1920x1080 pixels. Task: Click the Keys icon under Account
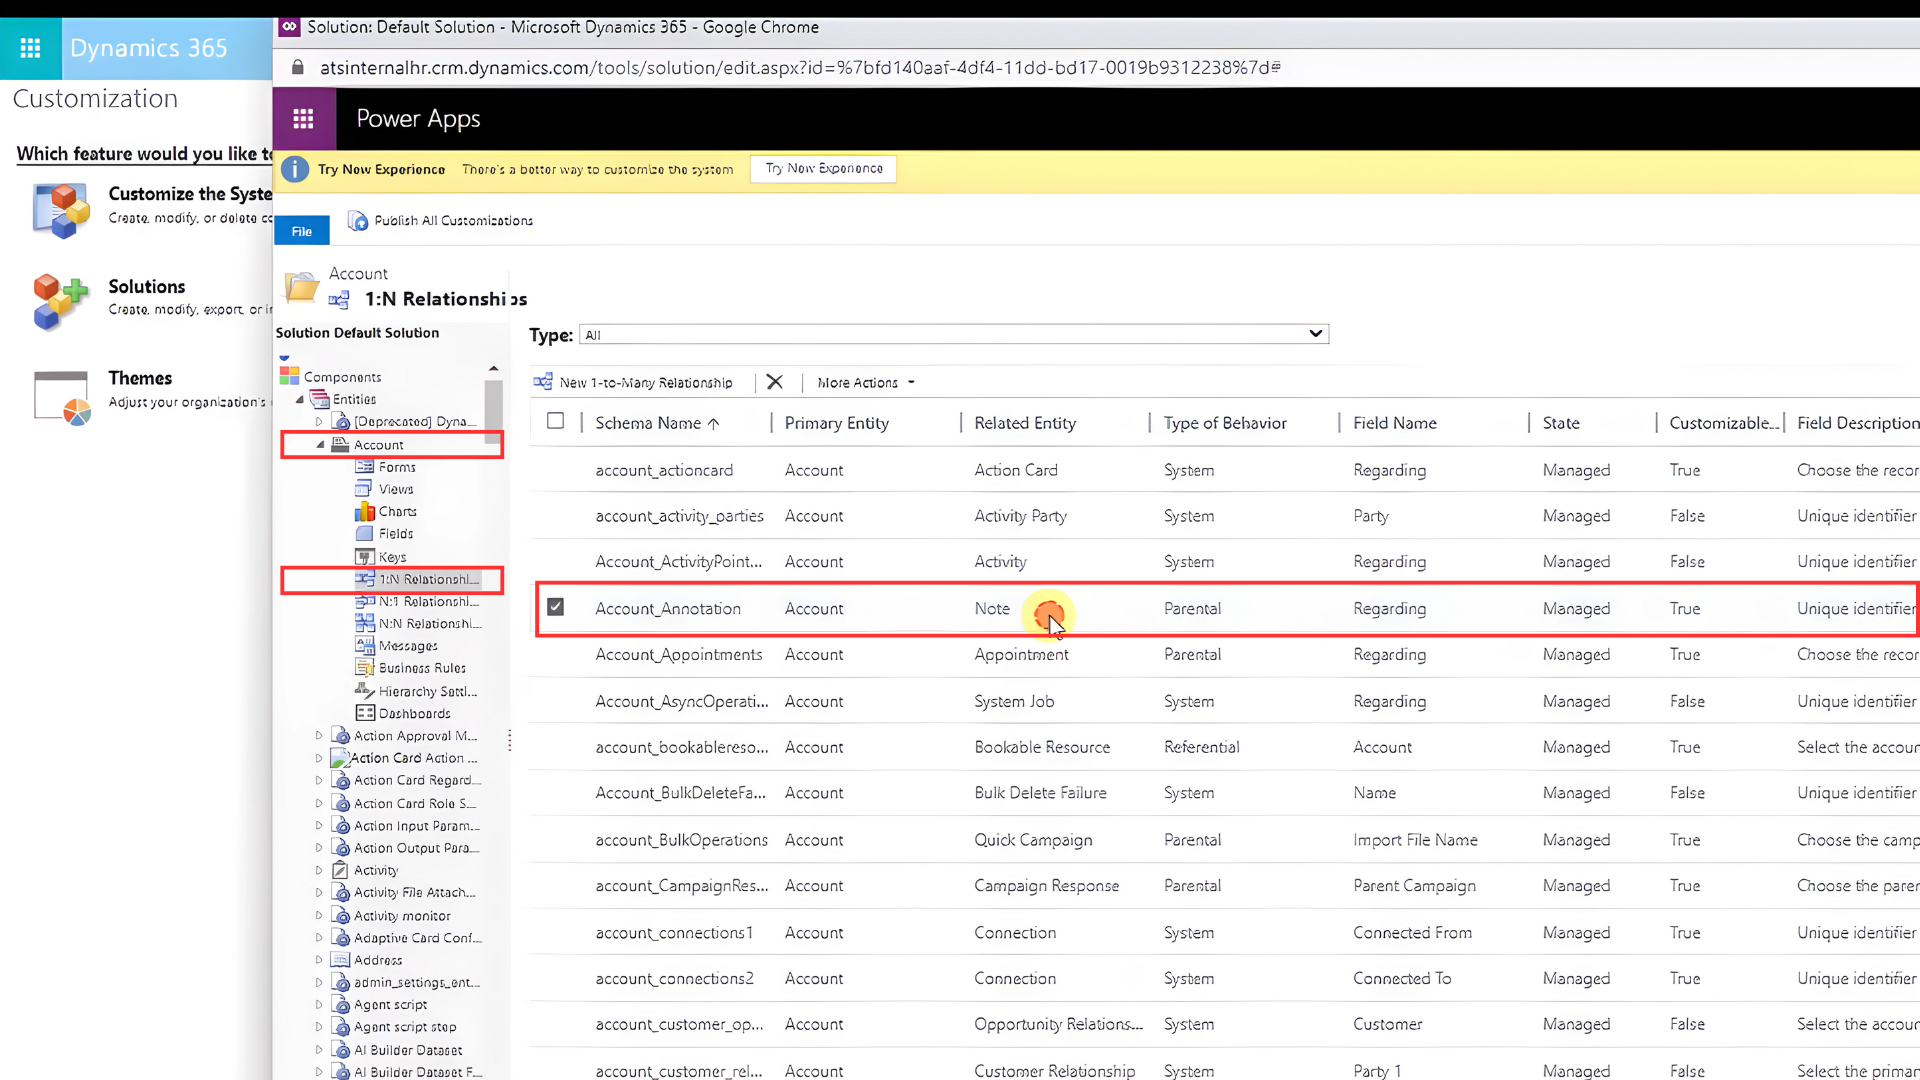[x=365, y=556]
